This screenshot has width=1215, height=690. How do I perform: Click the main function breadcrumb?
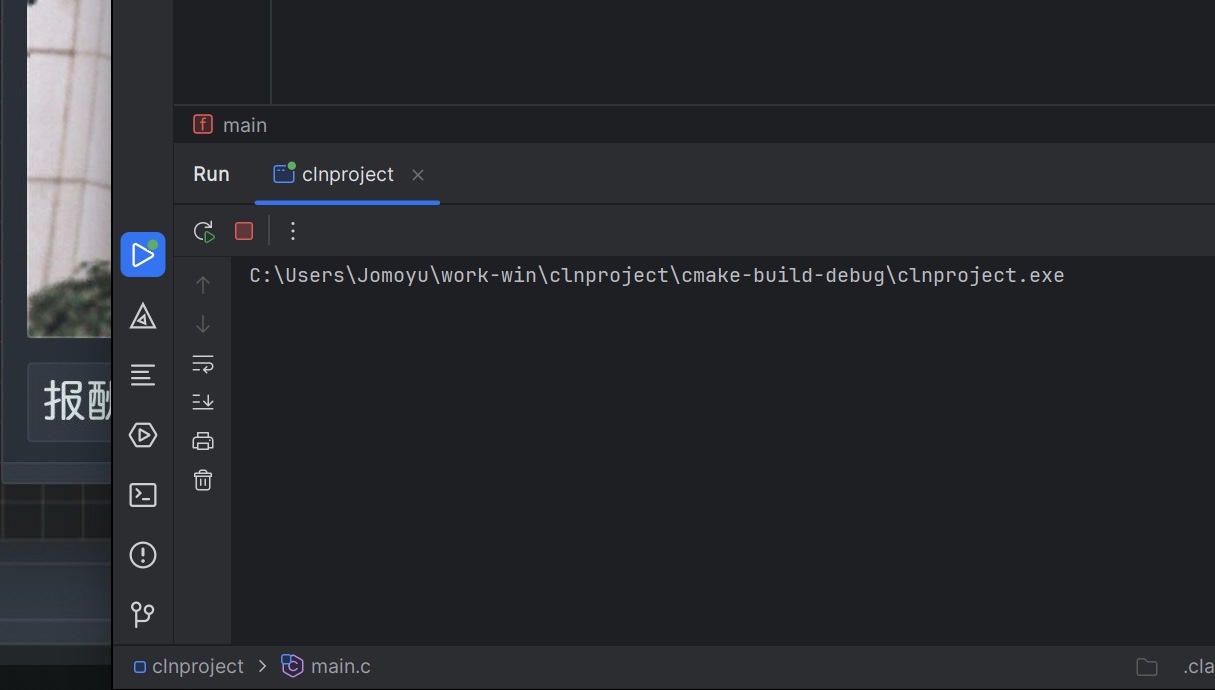tap(243, 125)
